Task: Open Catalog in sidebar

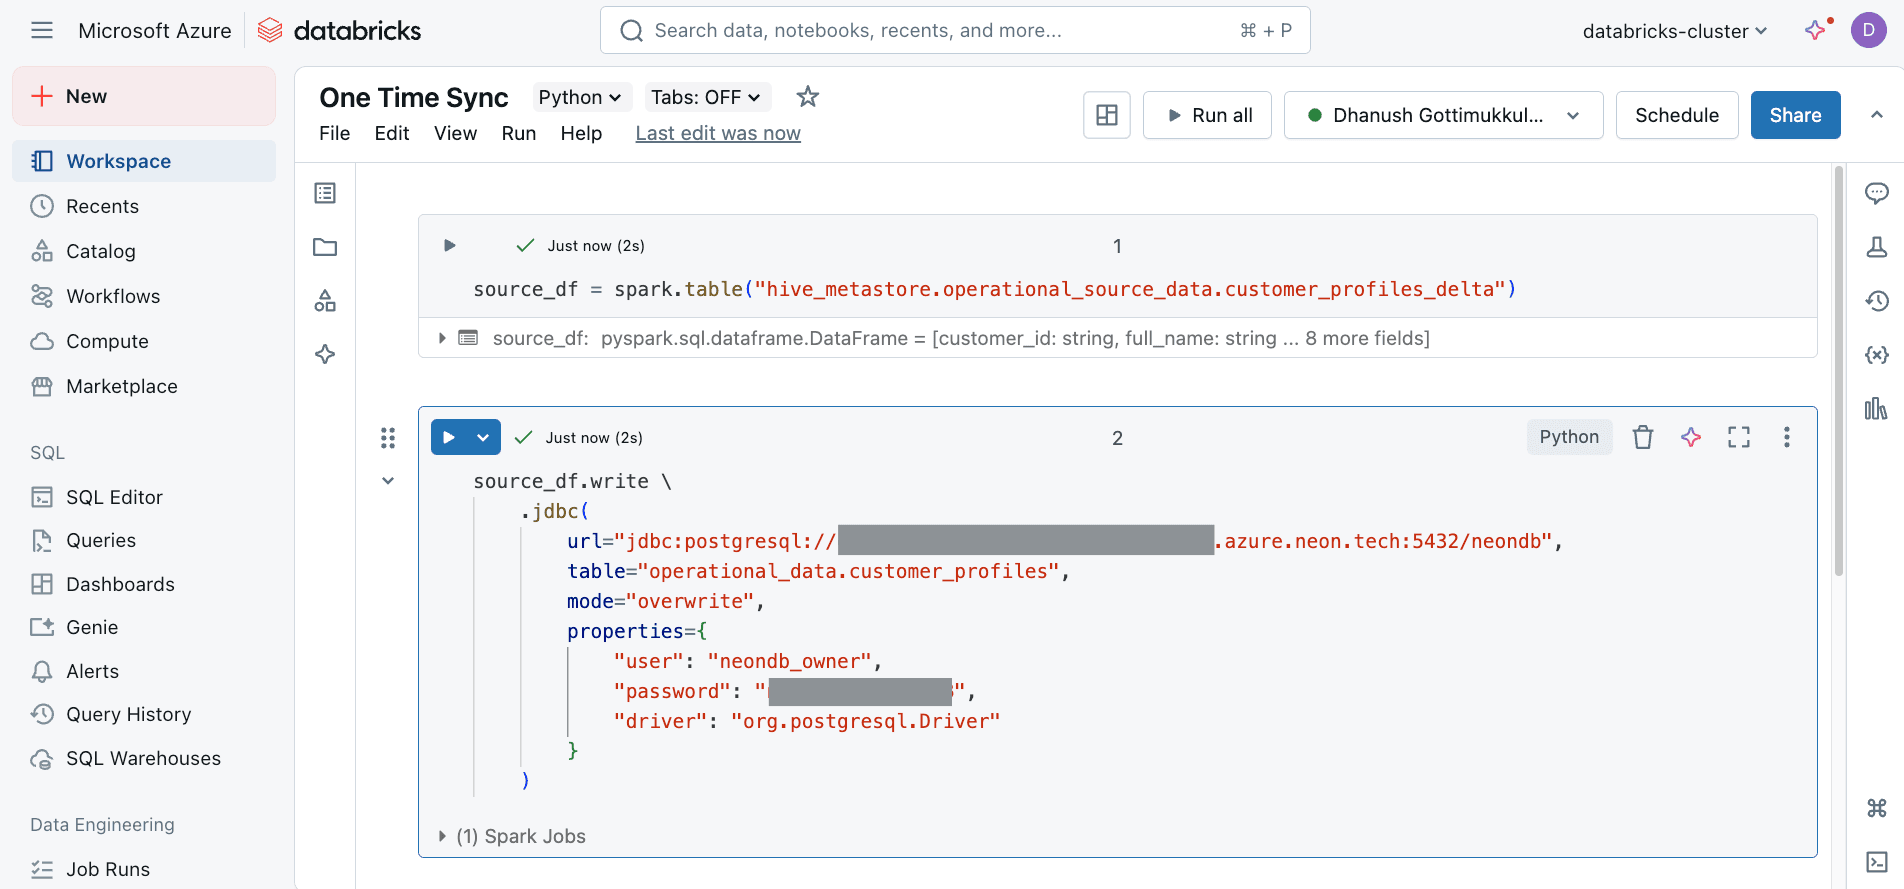Action: pyautogui.click(x=144, y=251)
